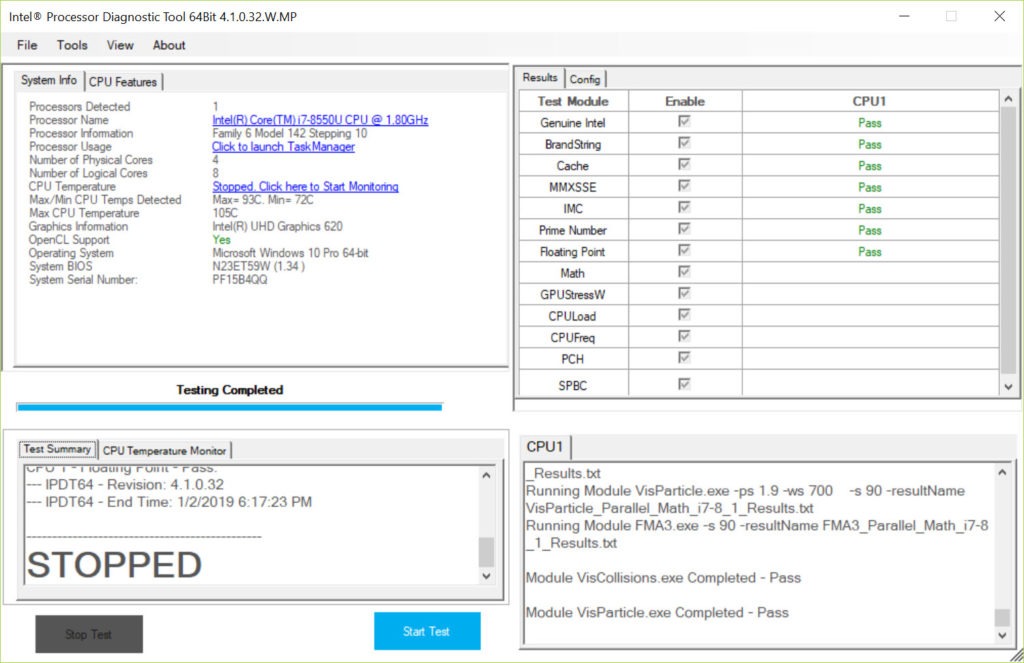Screen dimensions: 1024x663
Task: Select the Results tab
Action: 540,78
